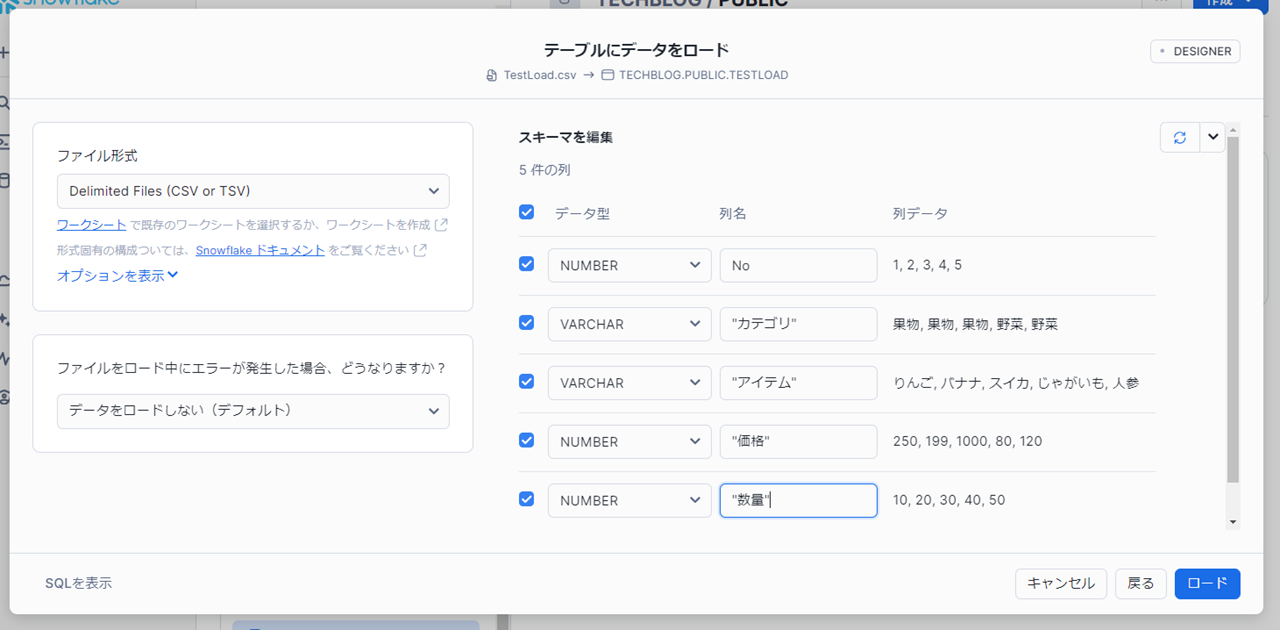Disable the "数量" column checkbox
The height and width of the screenshot is (630, 1280).
527,499
